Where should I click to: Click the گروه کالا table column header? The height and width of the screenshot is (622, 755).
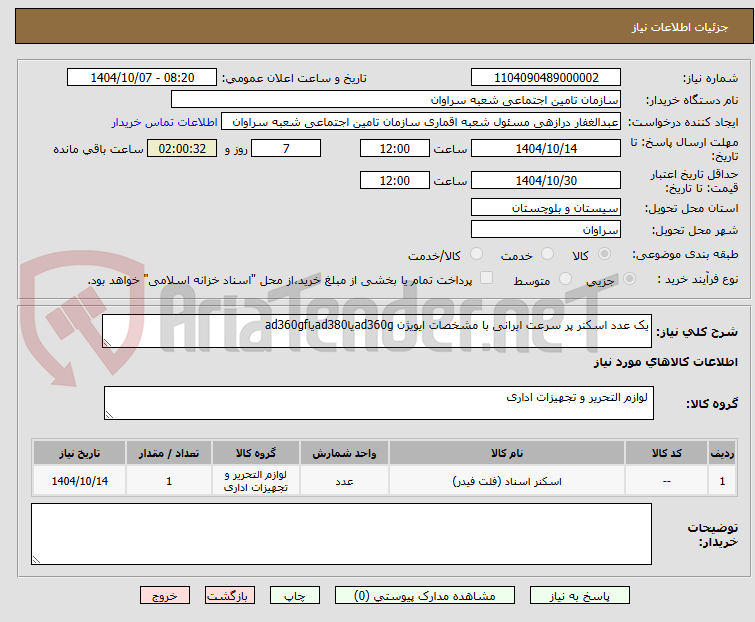coord(256,453)
